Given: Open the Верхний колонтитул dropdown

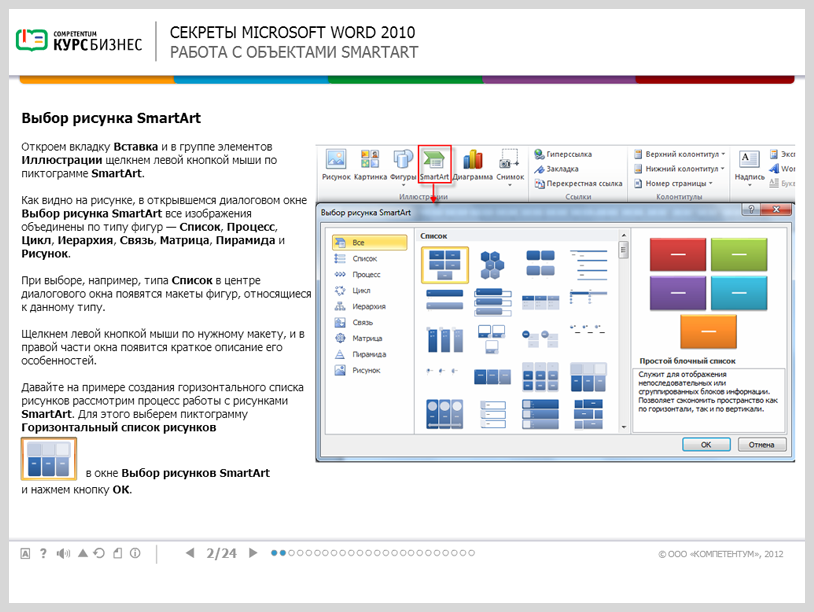Looking at the screenshot, I should pos(679,154).
